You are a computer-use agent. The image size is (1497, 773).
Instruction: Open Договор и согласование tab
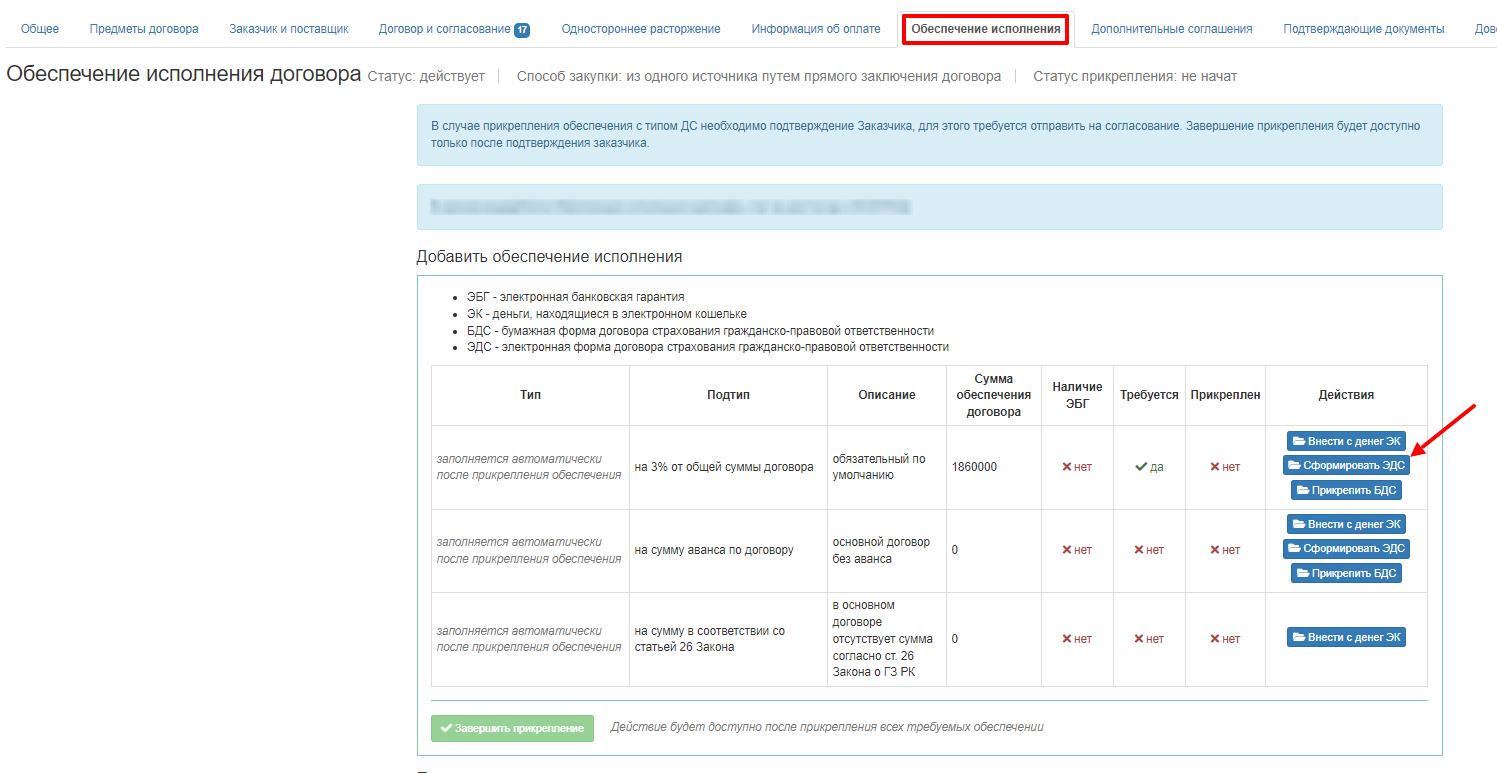444,29
